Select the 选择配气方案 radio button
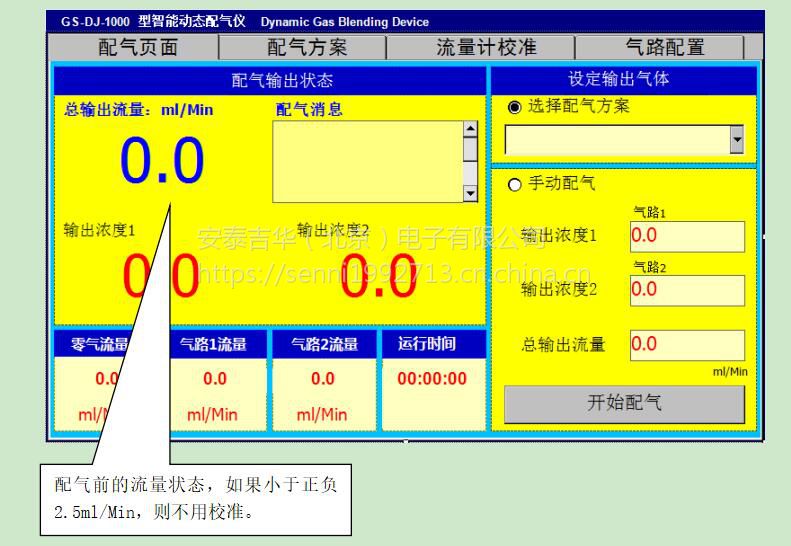Image resolution: width=791 pixels, height=546 pixels. coord(515,107)
